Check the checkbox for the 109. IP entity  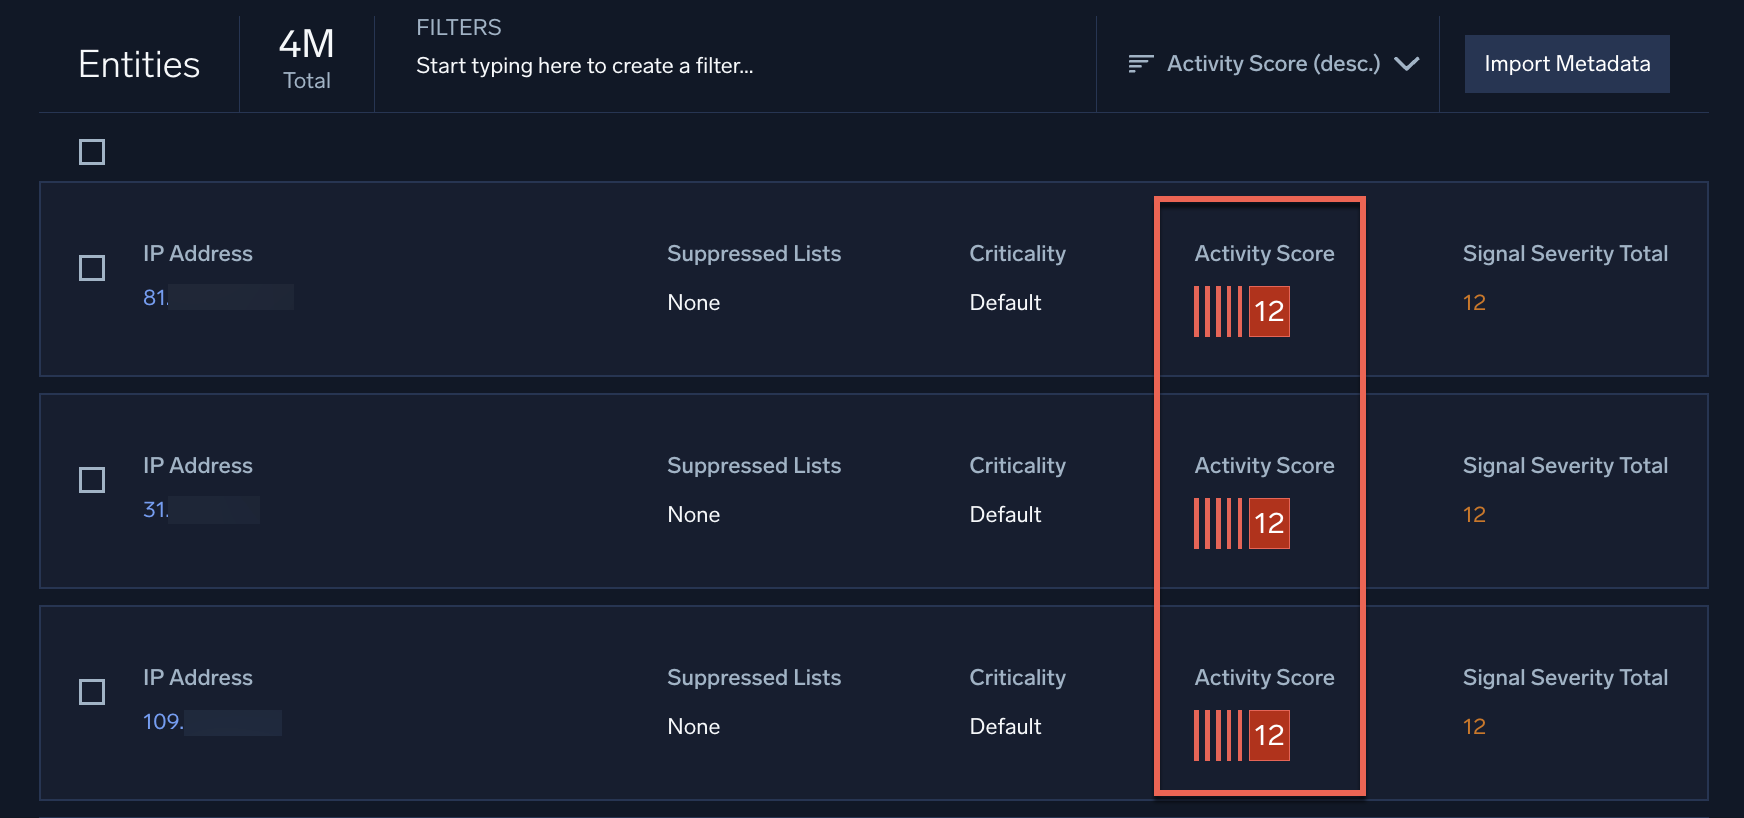click(x=91, y=692)
